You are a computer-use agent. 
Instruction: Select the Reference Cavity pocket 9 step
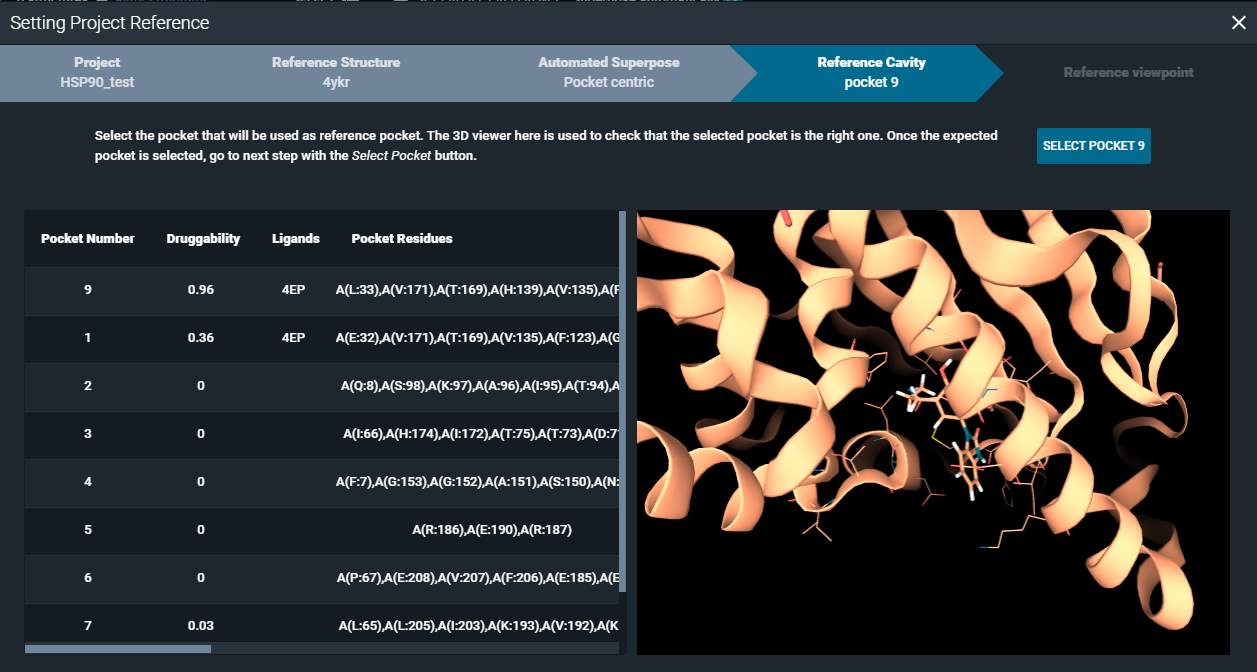870,72
